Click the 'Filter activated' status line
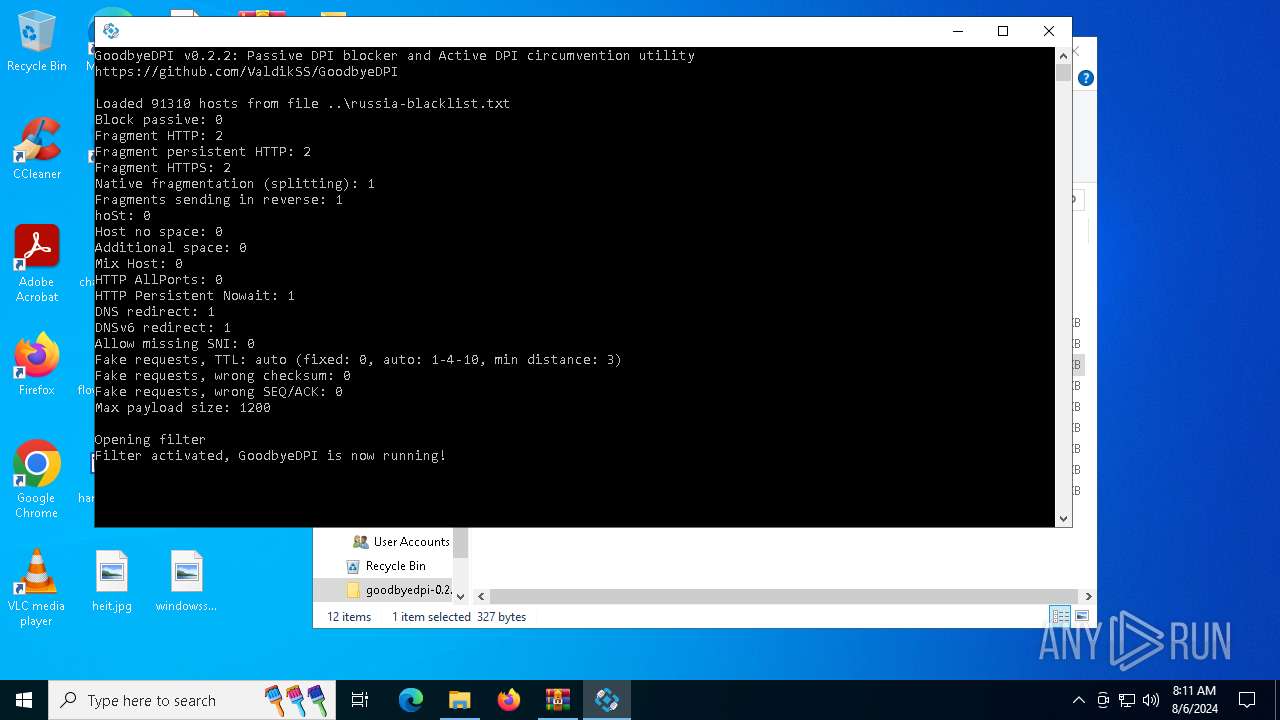This screenshot has height=720, width=1280. (x=270, y=456)
